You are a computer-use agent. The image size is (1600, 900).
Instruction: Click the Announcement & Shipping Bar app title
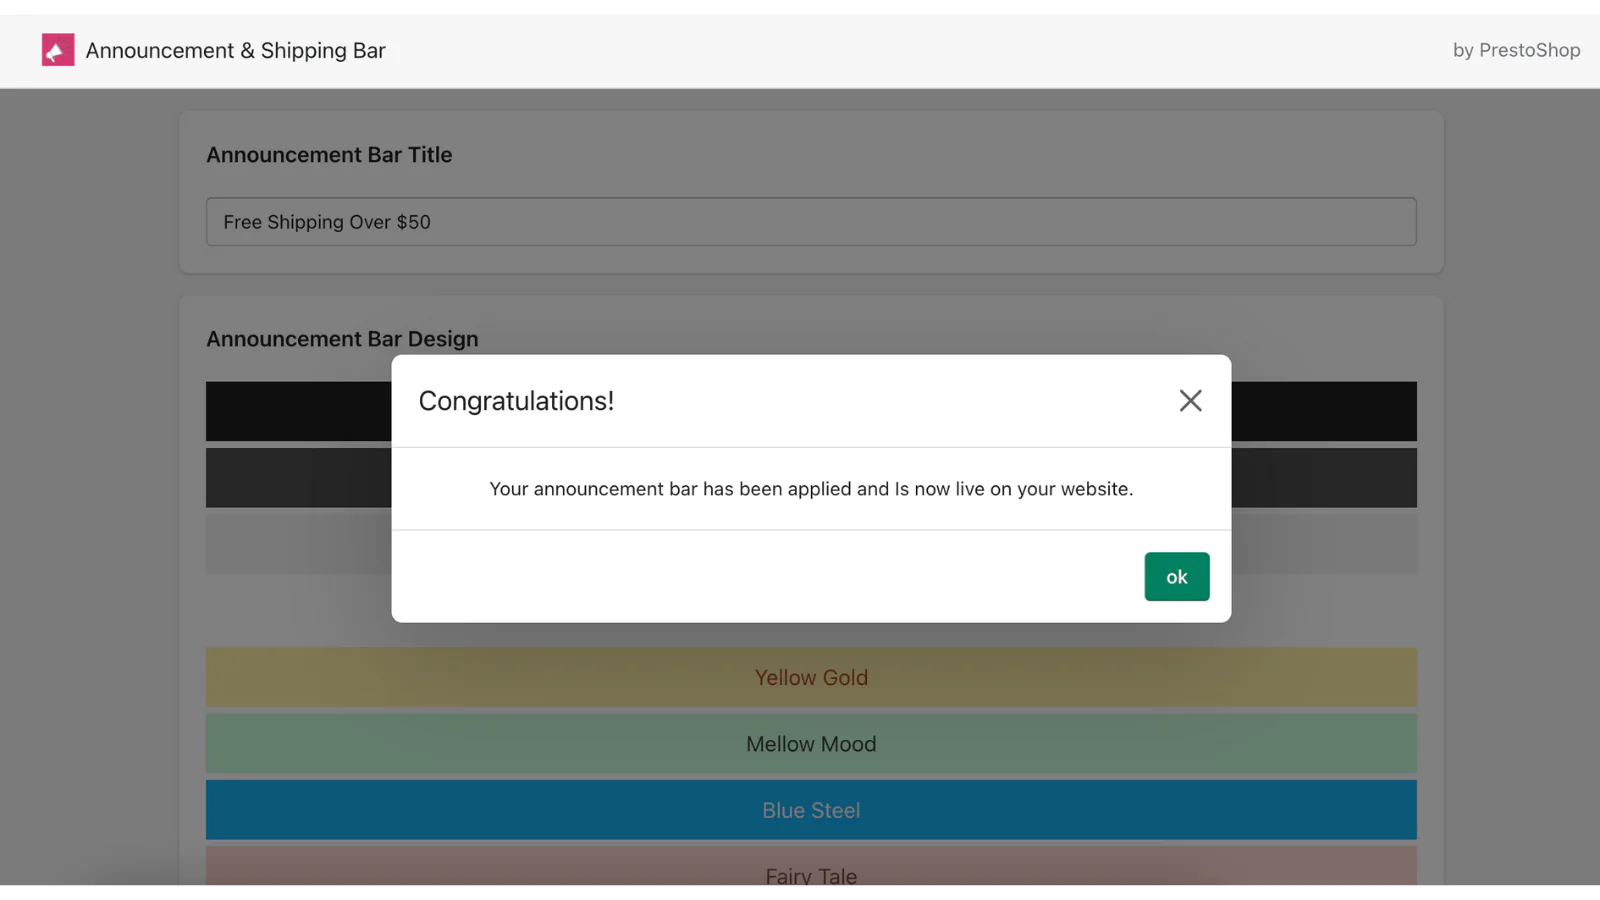[235, 50]
